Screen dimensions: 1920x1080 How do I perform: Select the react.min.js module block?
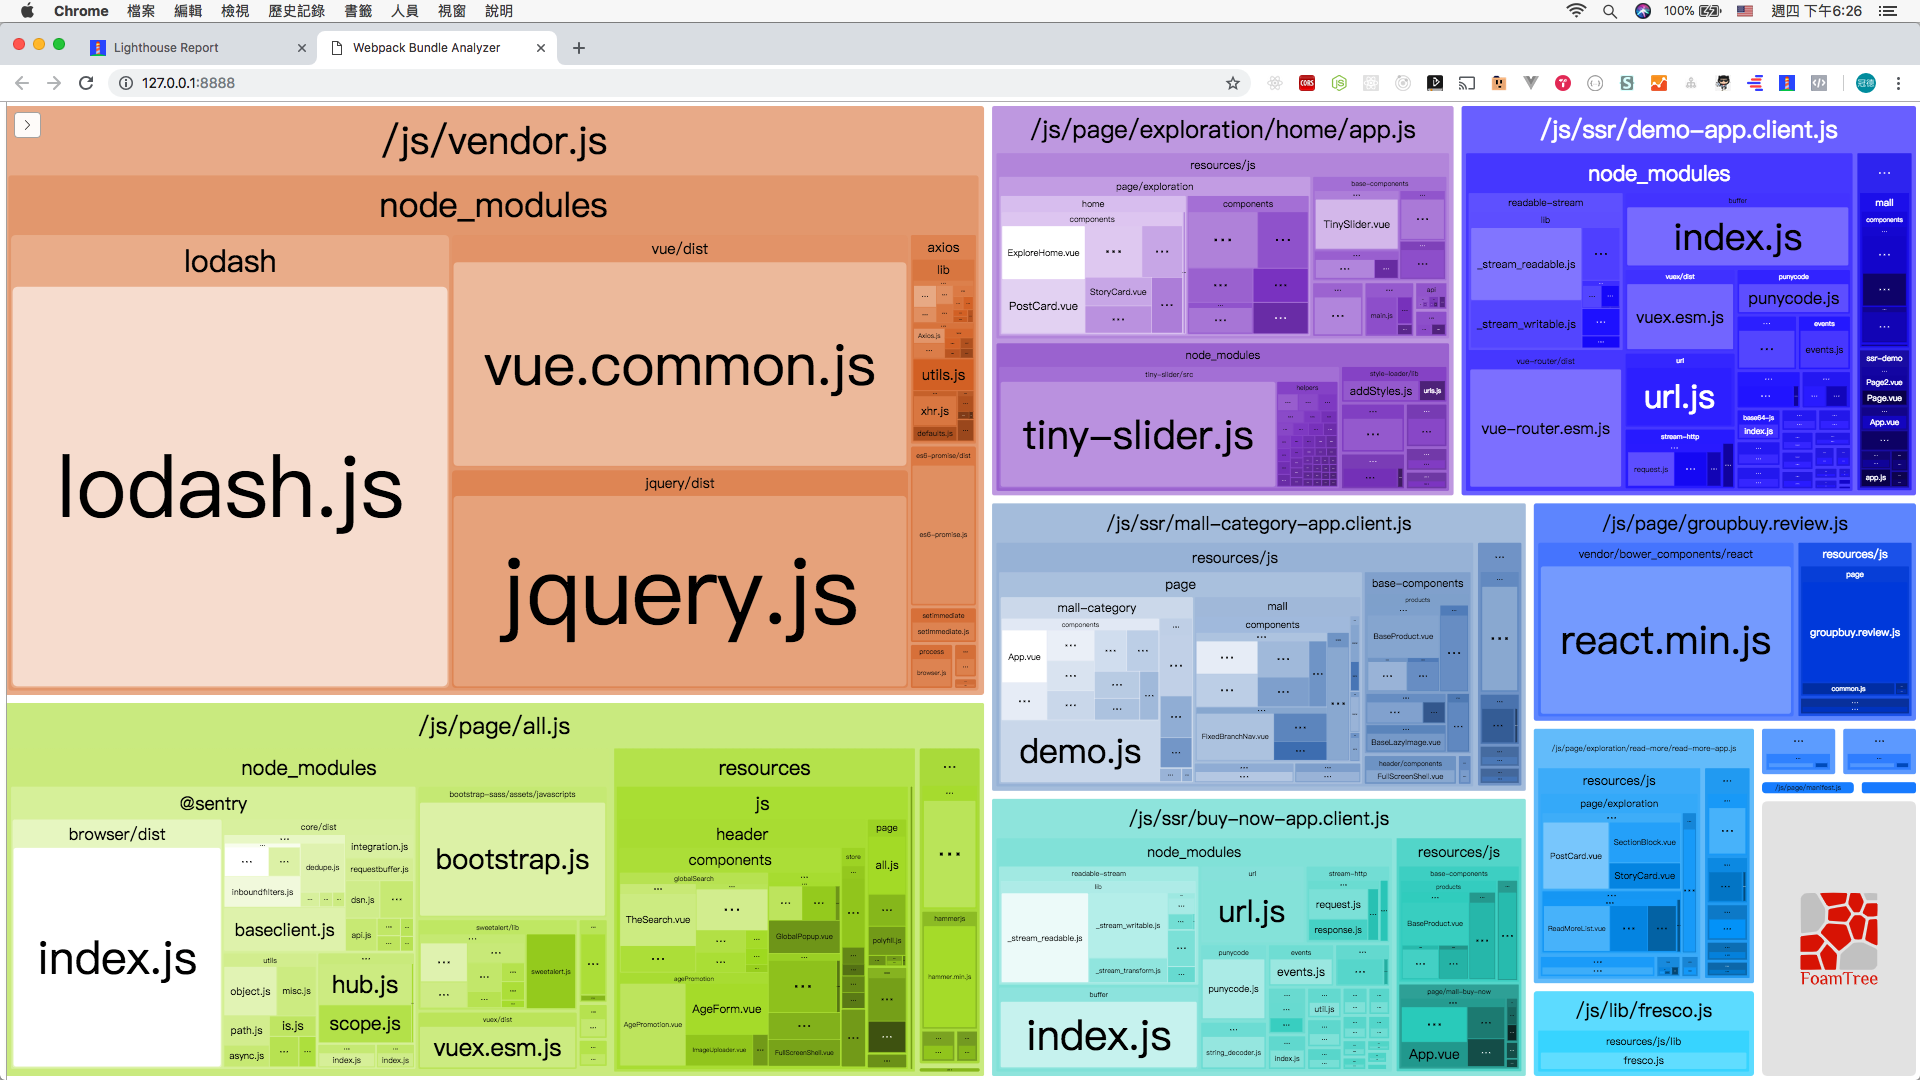tap(1665, 640)
